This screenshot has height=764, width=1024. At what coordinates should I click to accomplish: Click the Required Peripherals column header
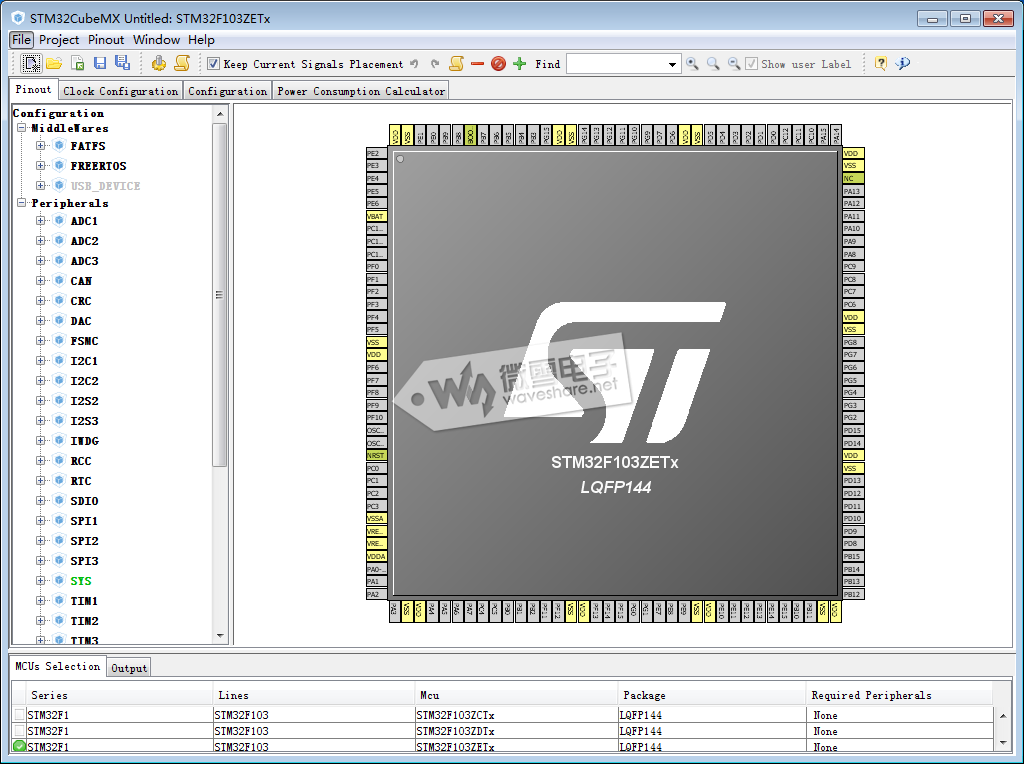point(899,695)
